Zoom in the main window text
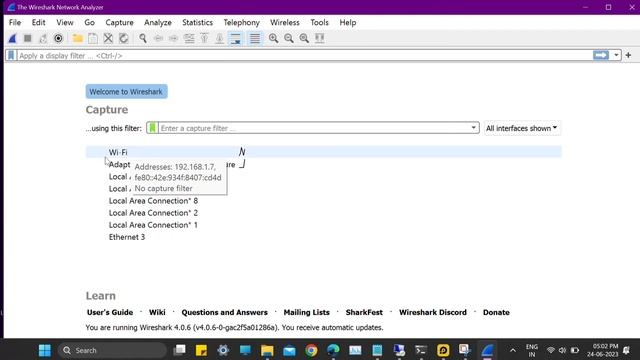Screen dimensions: 640x360 273,38
